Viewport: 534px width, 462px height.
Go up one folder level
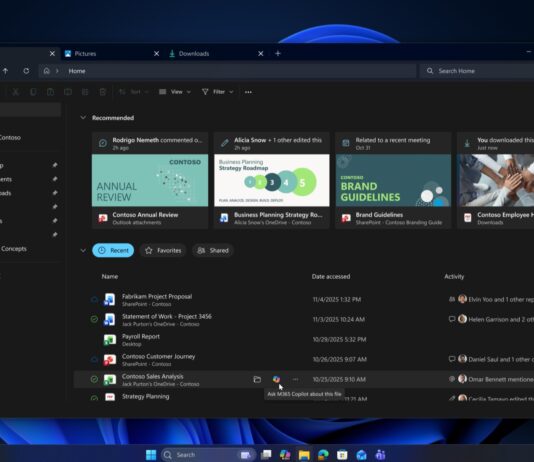[5, 71]
